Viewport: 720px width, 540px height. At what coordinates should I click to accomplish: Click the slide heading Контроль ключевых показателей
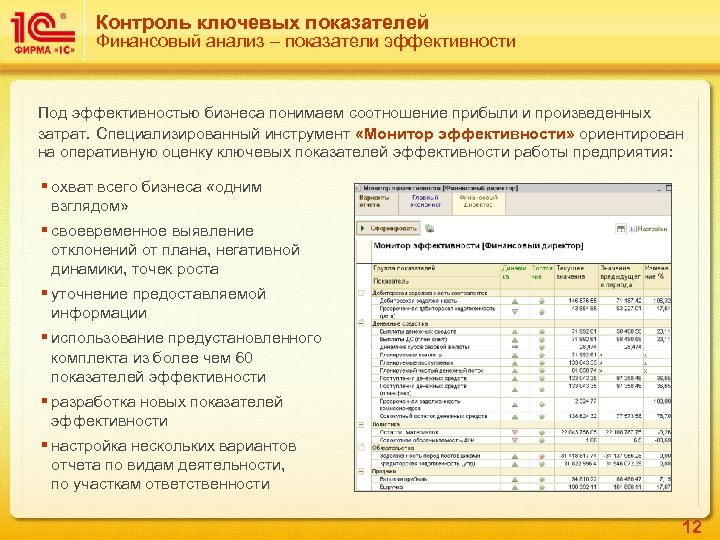(x=263, y=22)
